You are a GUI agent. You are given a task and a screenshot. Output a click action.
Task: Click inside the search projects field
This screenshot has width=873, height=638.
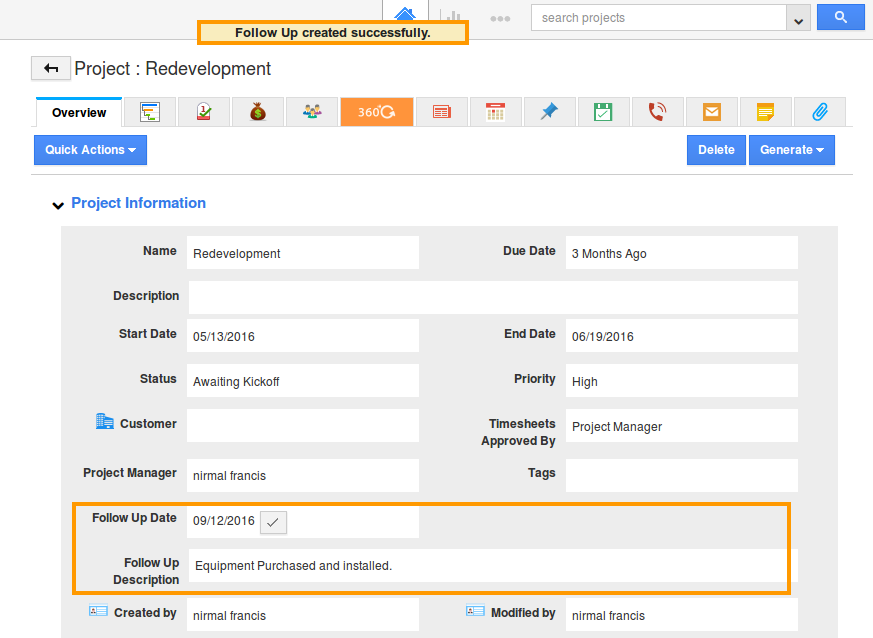click(x=650, y=17)
